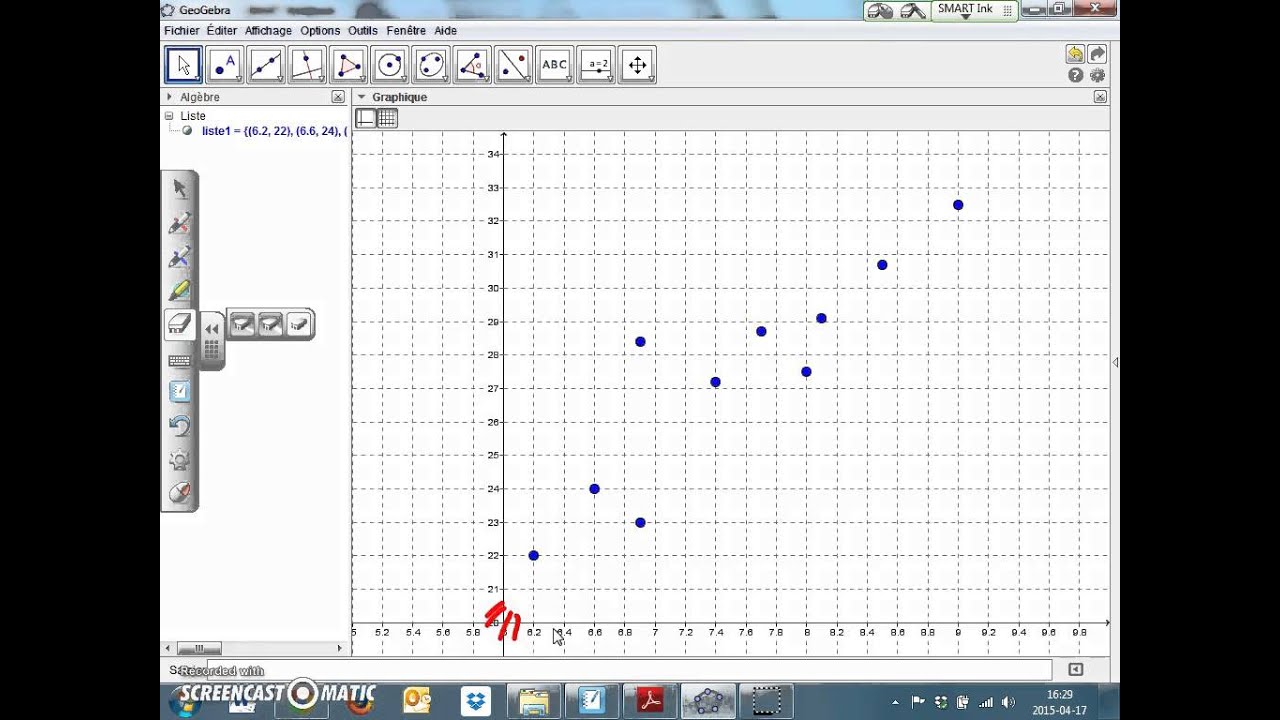This screenshot has width=1280, height=720.
Task: Choose the green highlighter pen
Action: (180, 290)
